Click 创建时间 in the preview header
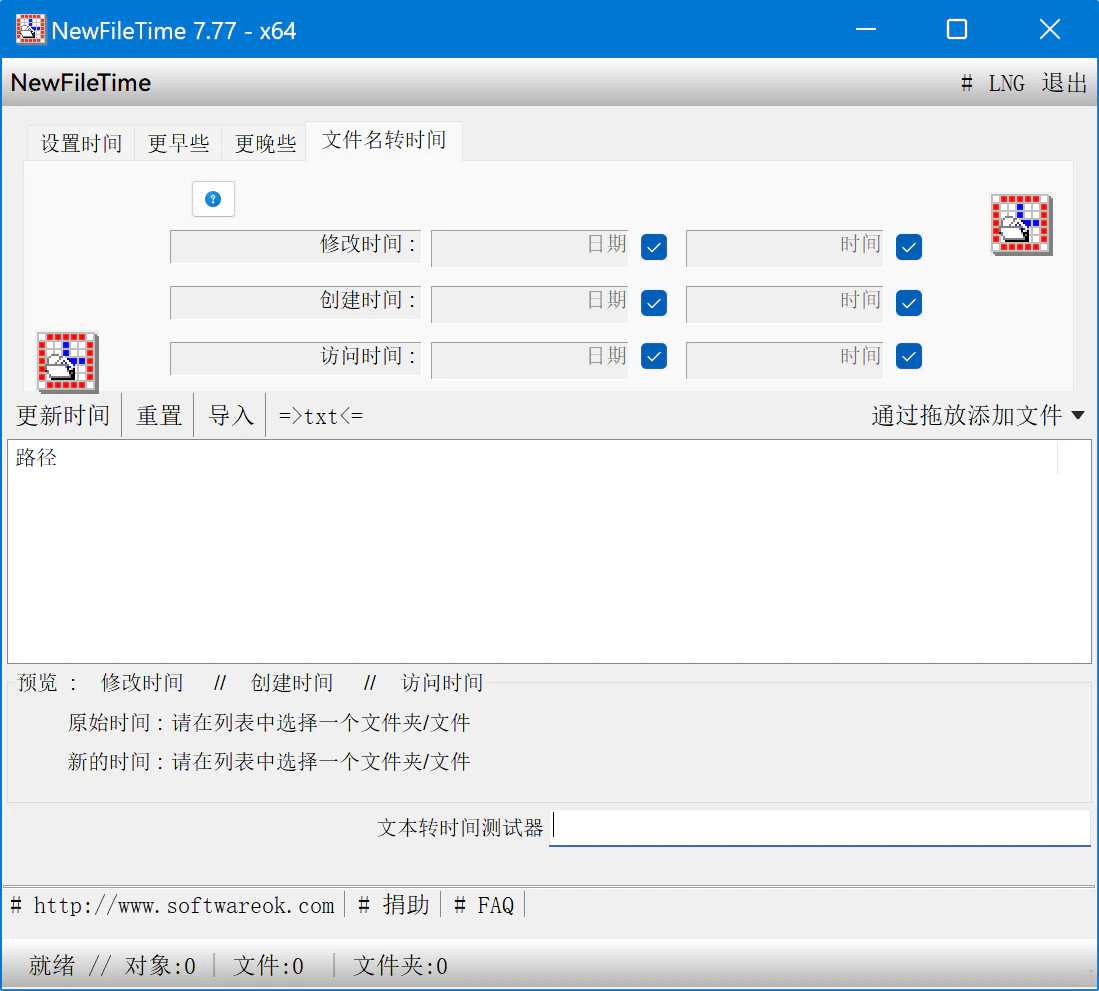1099x991 pixels. (x=292, y=683)
